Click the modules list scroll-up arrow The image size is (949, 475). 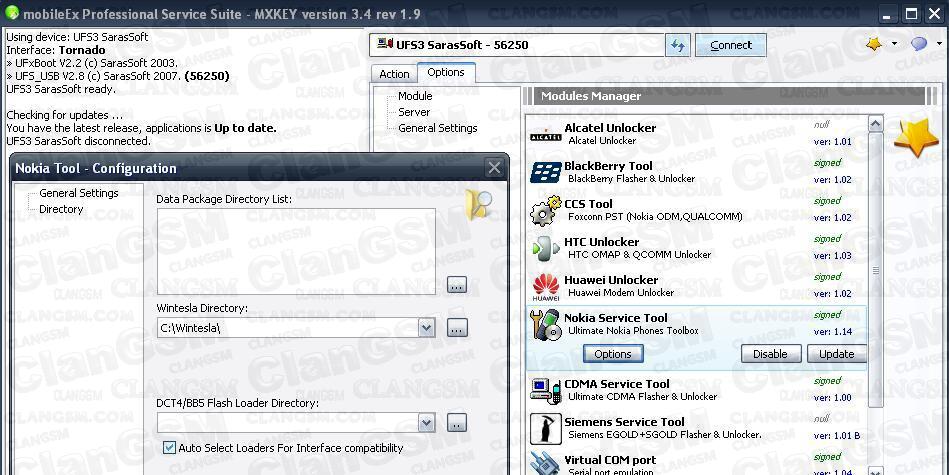(x=875, y=124)
